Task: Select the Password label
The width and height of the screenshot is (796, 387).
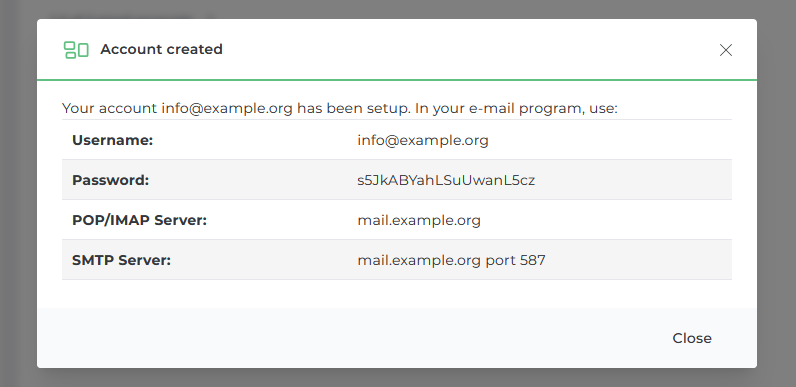Action: [111, 180]
